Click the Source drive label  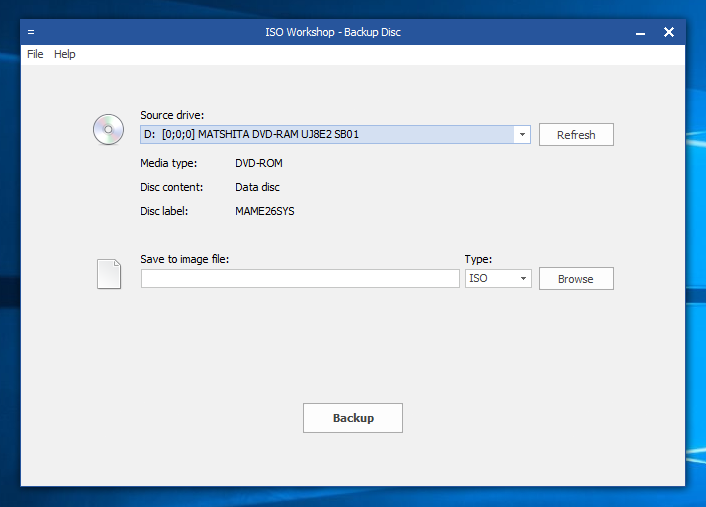pos(172,115)
